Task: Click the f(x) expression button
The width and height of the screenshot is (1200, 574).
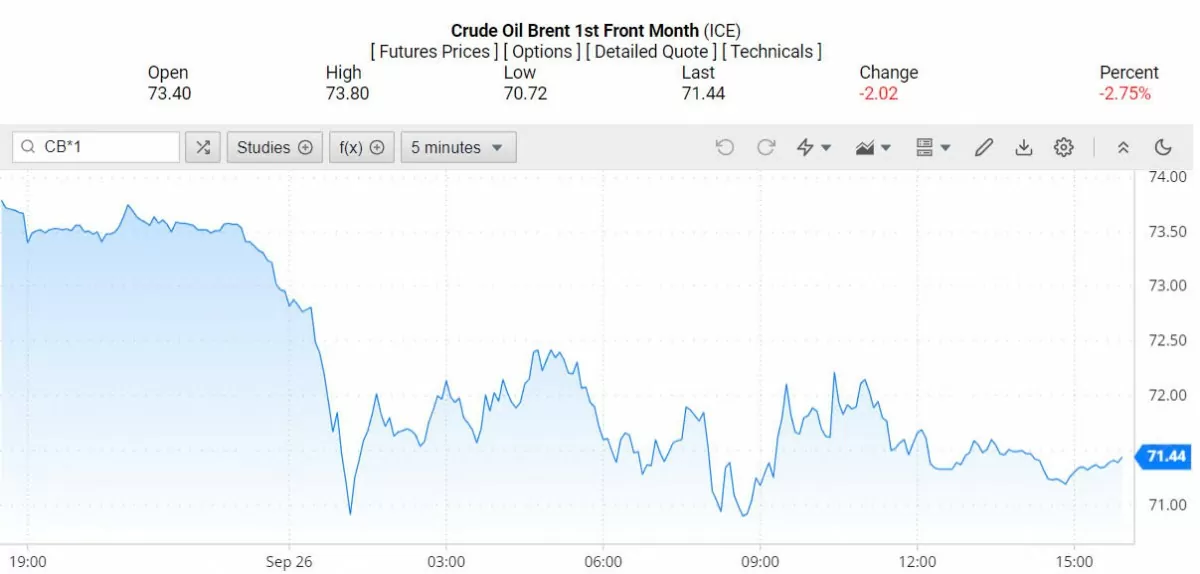Action: click(361, 148)
